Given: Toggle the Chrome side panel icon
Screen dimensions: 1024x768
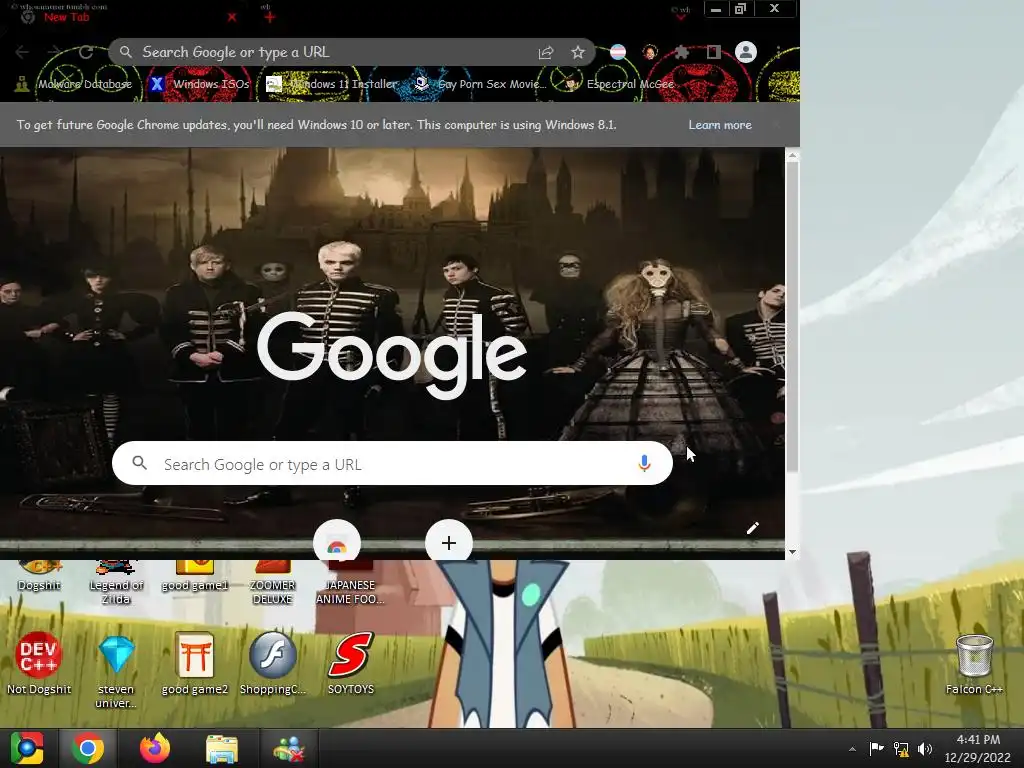Looking at the screenshot, I should [x=713, y=52].
